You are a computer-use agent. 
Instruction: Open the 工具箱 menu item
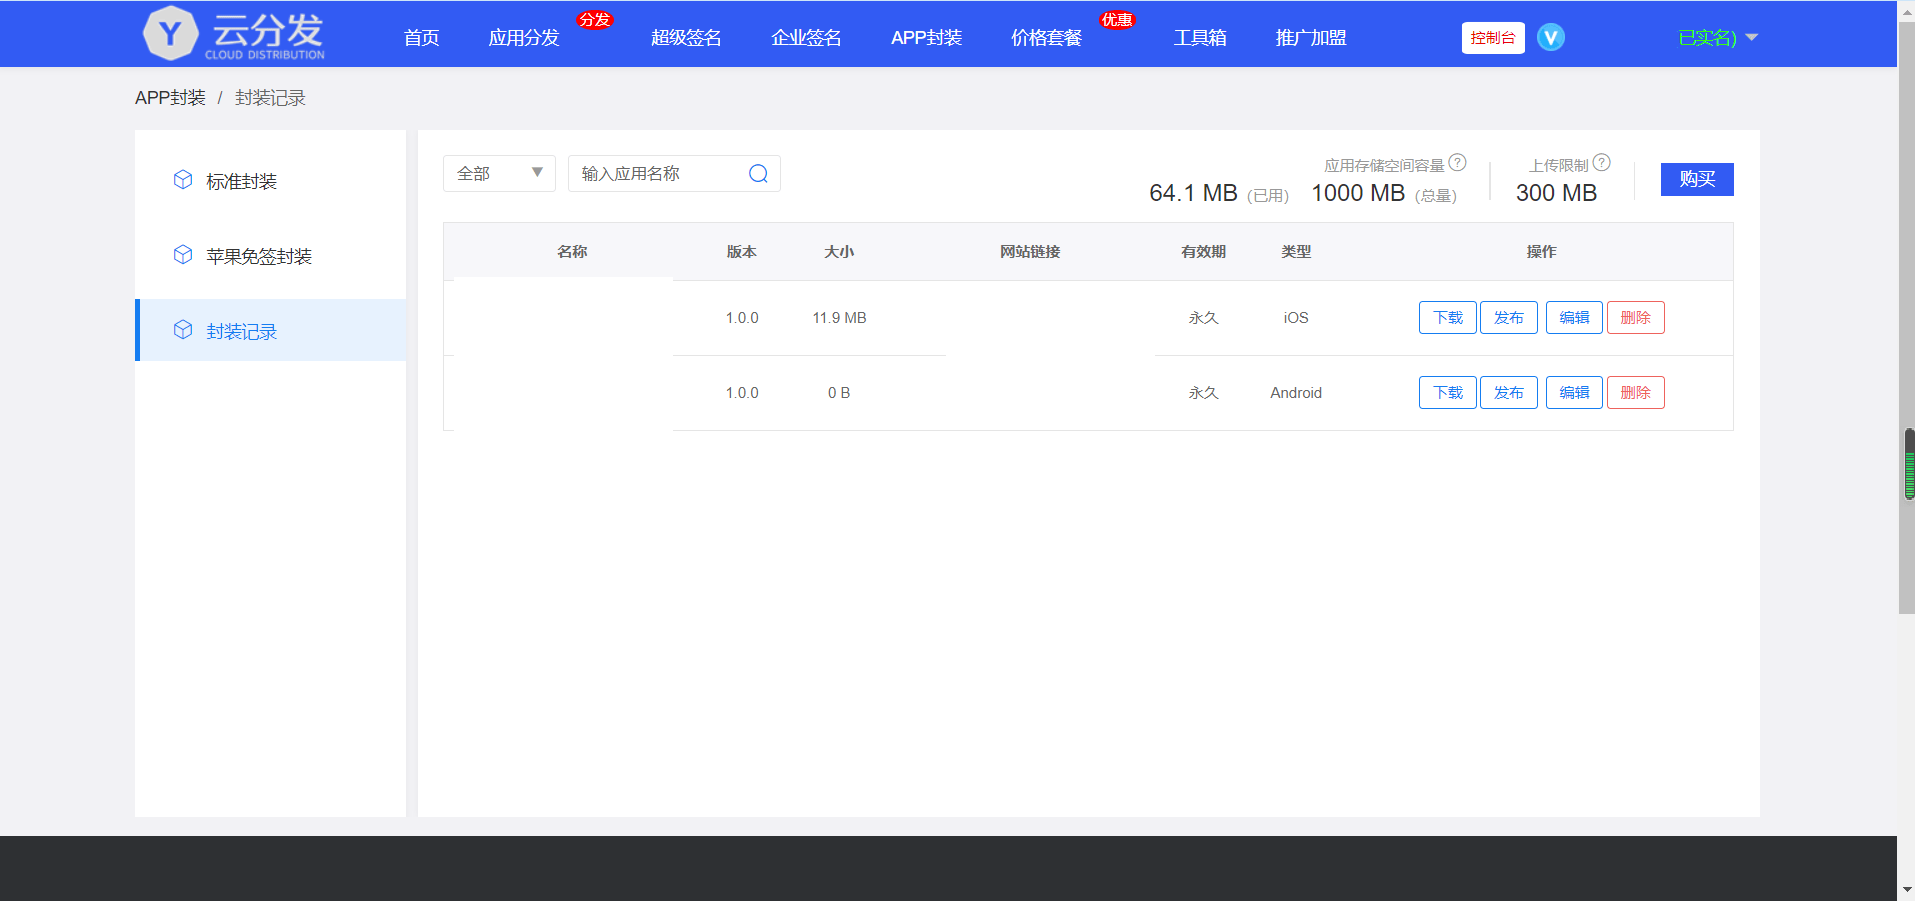pyautogui.click(x=1200, y=38)
